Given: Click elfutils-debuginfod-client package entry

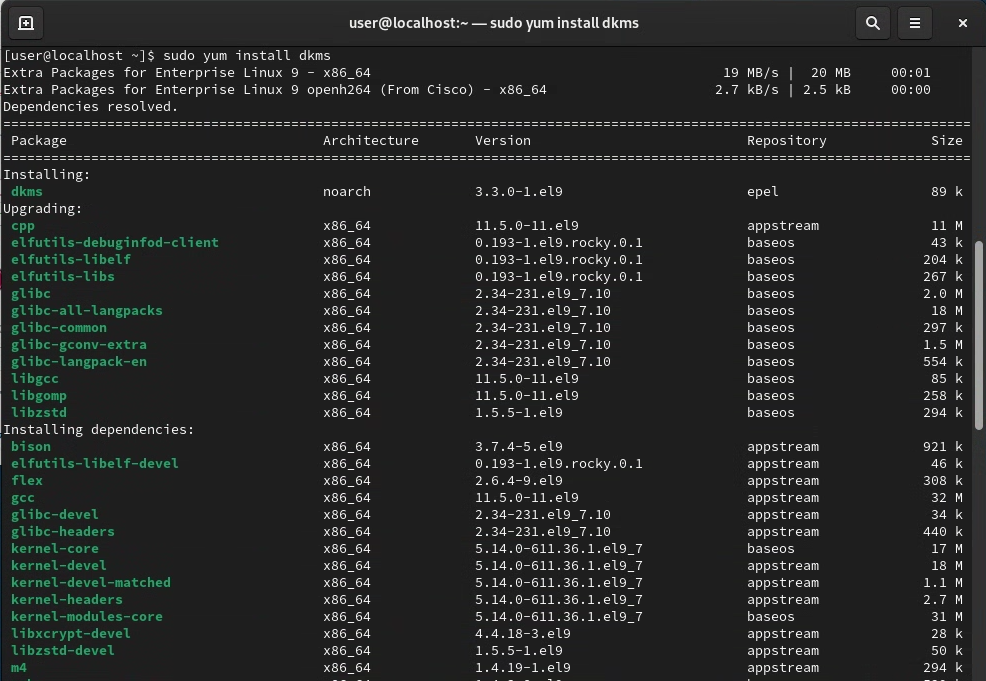Looking at the screenshot, I should tap(114, 243).
